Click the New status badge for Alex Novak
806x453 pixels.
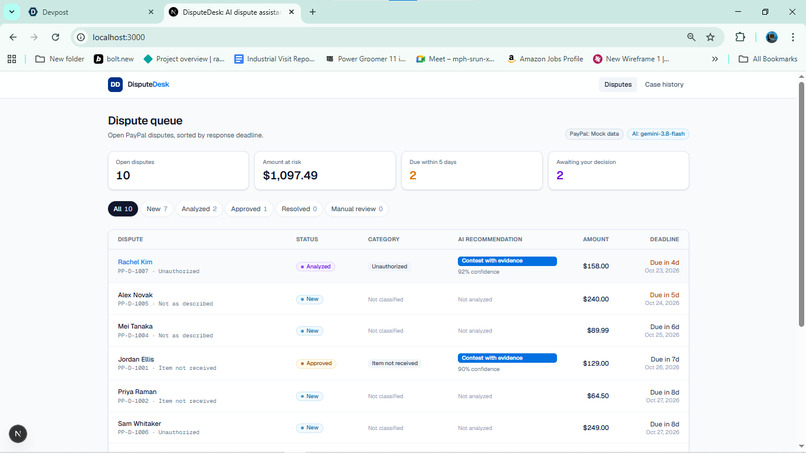[x=309, y=299]
